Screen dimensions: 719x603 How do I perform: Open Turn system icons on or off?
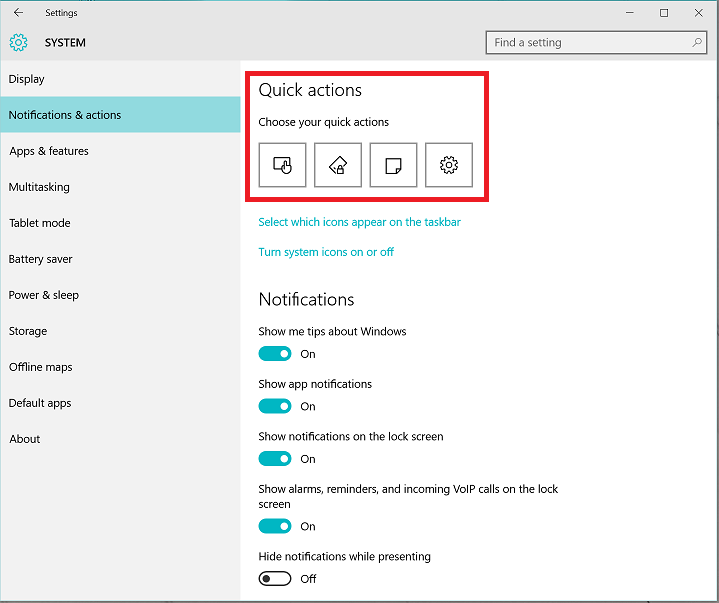coord(326,252)
